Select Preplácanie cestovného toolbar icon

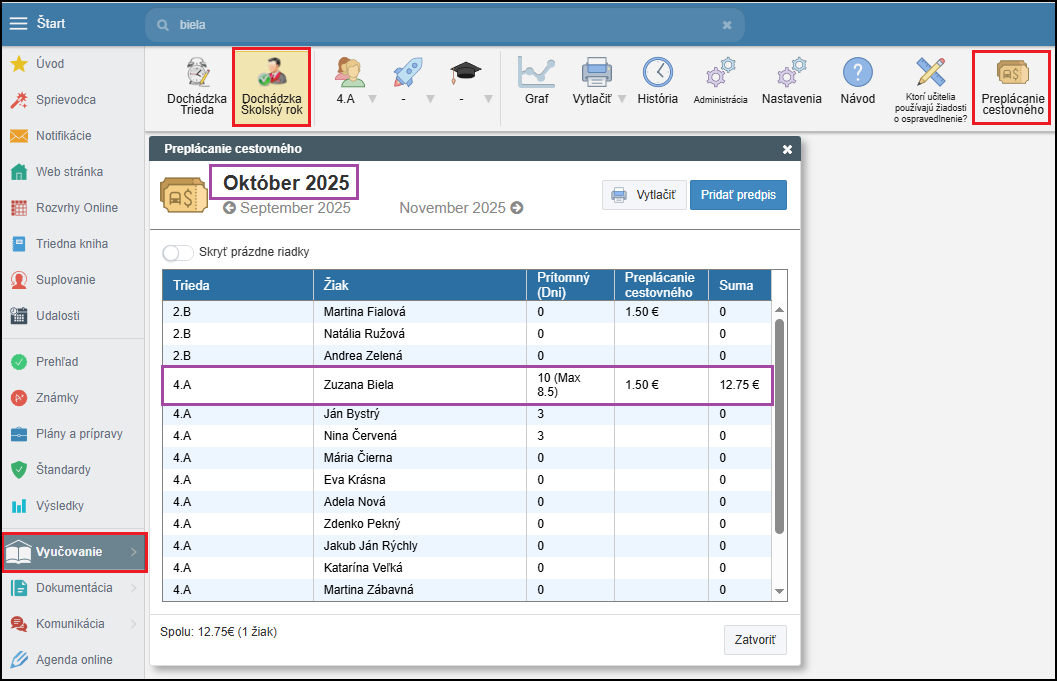coord(1012,85)
